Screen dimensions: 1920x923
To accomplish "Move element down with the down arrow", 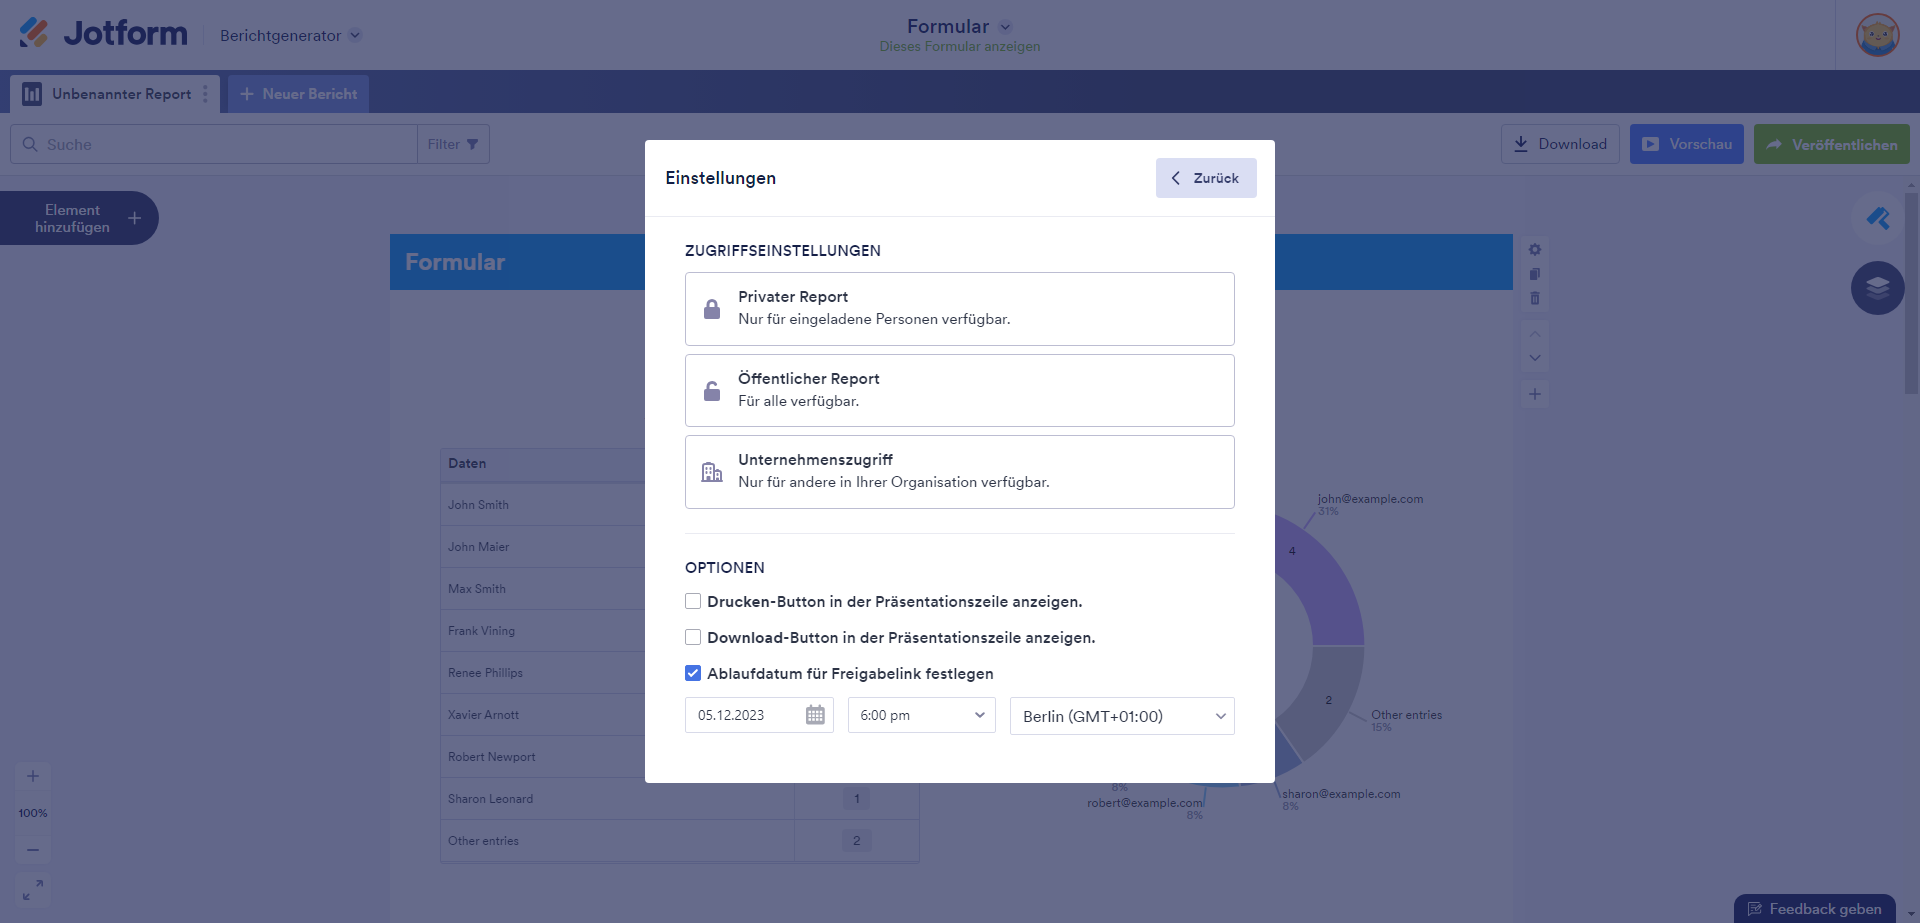I will (1535, 358).
